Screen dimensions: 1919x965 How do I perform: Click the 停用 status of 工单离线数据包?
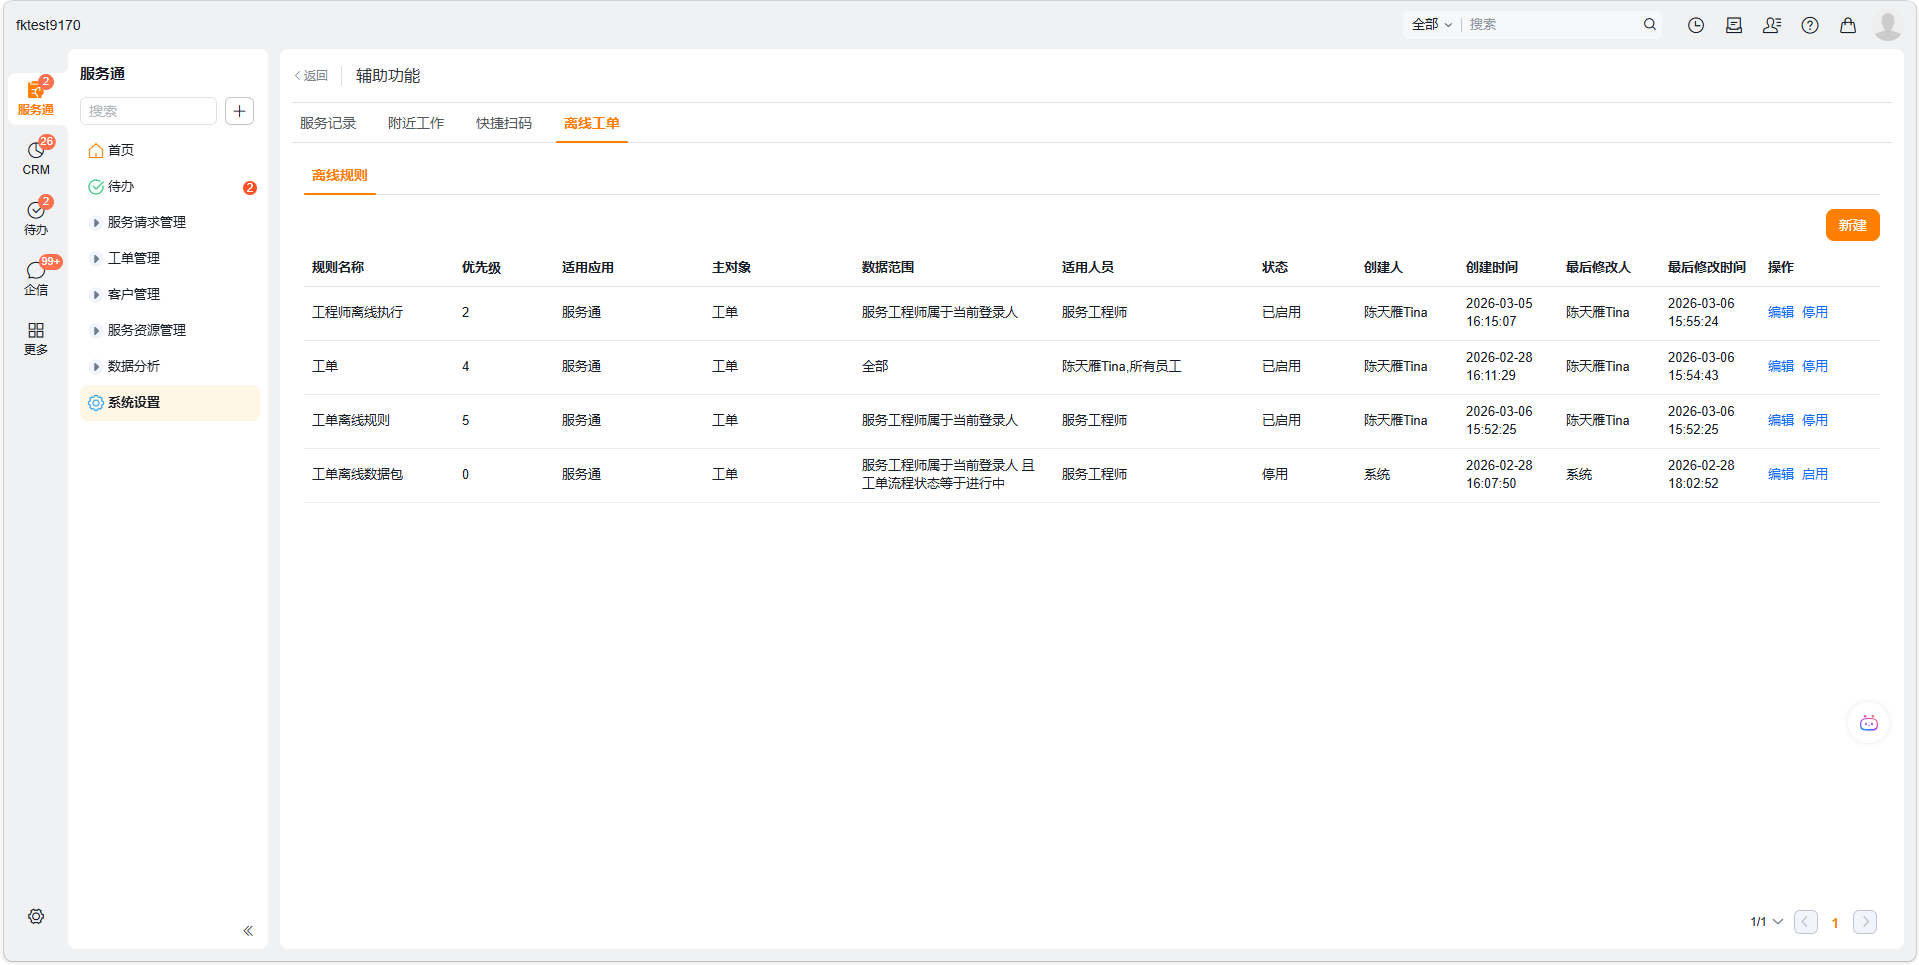pyautogui.click(x=1275, y=474)
